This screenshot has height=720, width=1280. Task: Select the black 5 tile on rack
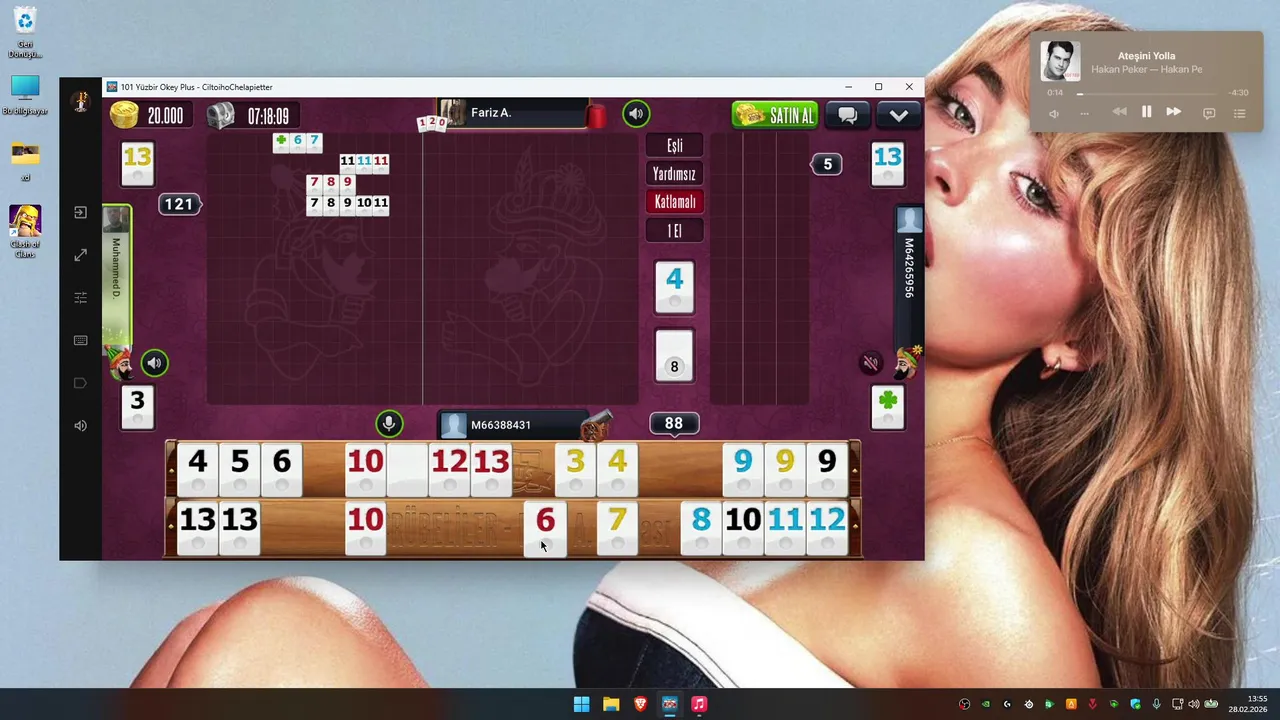click(240, 470)
